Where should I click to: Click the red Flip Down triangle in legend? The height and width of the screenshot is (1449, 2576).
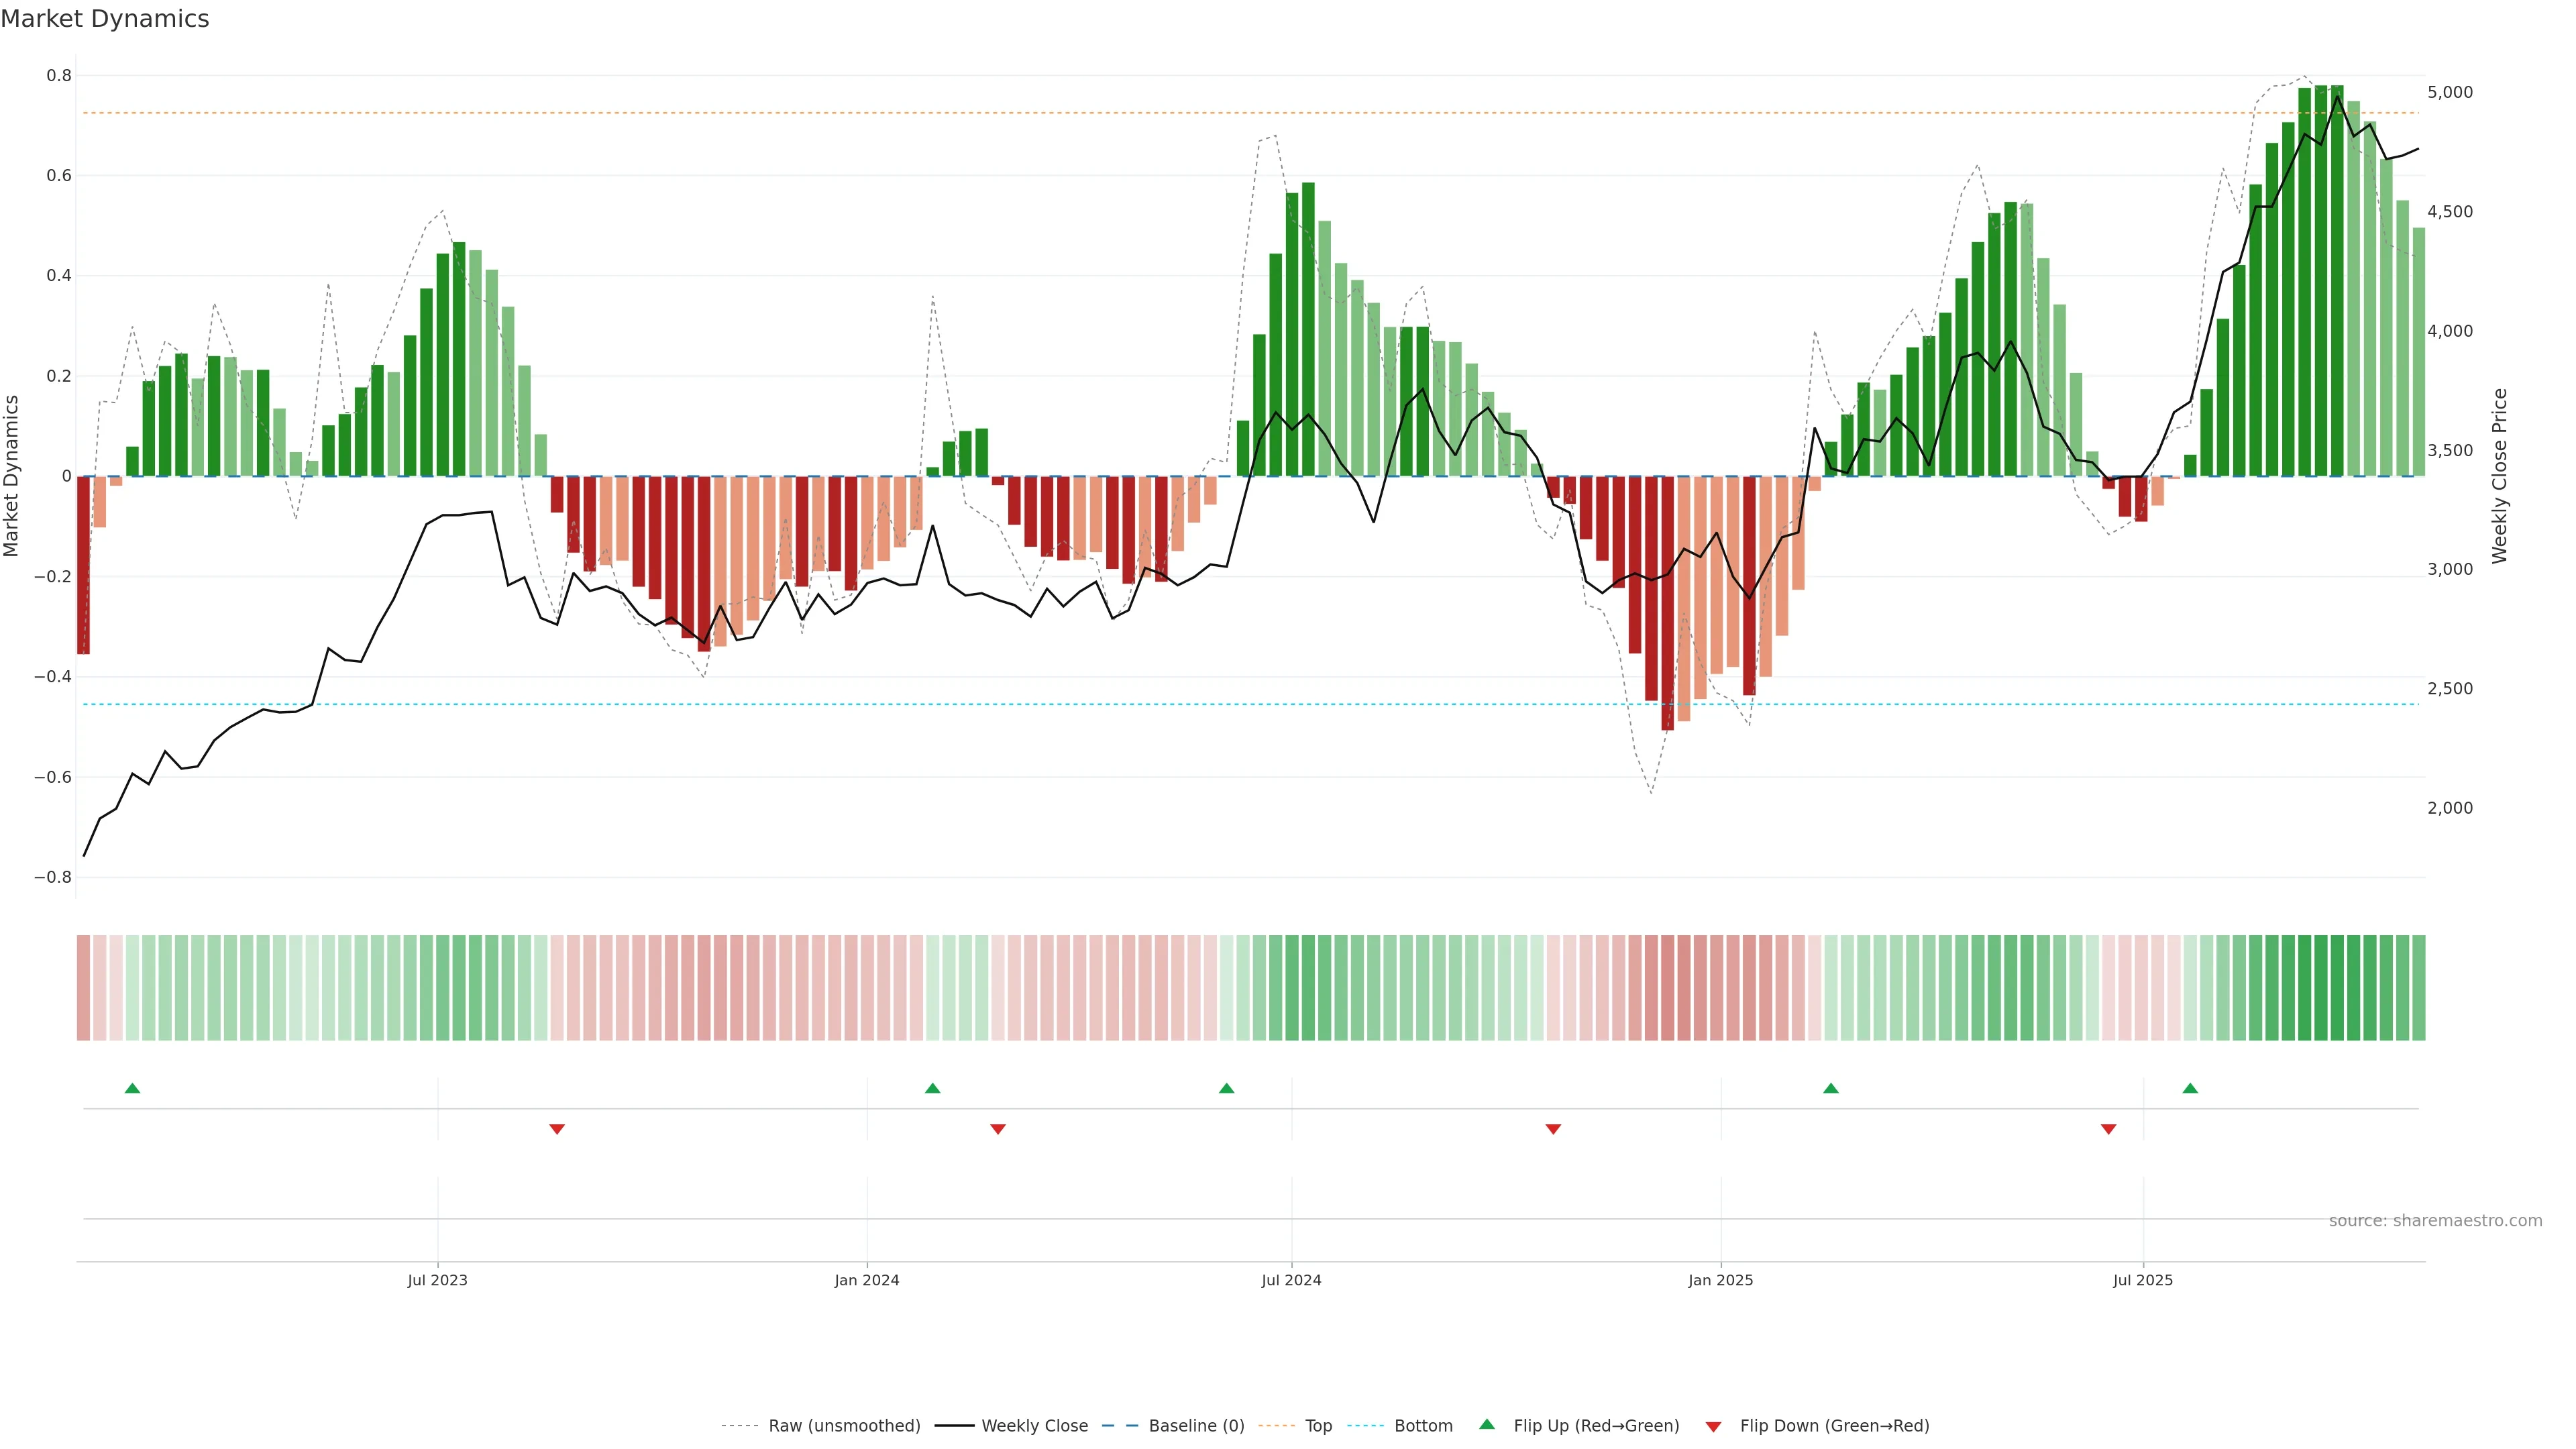[1713, 1426]
